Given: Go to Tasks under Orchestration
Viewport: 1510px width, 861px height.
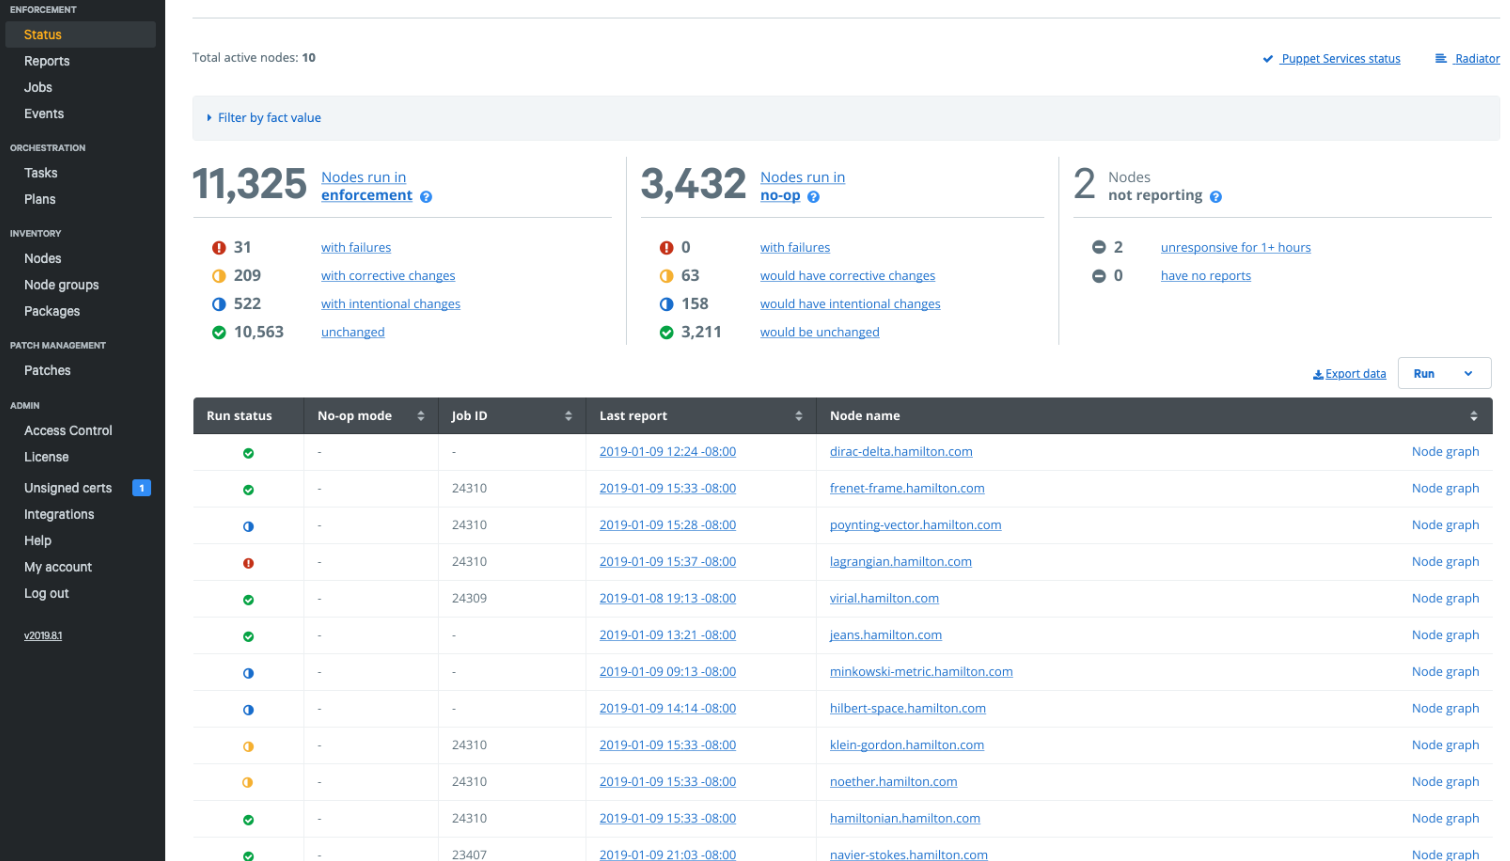Looking at the screenshot, I should (x=41, y=173).
